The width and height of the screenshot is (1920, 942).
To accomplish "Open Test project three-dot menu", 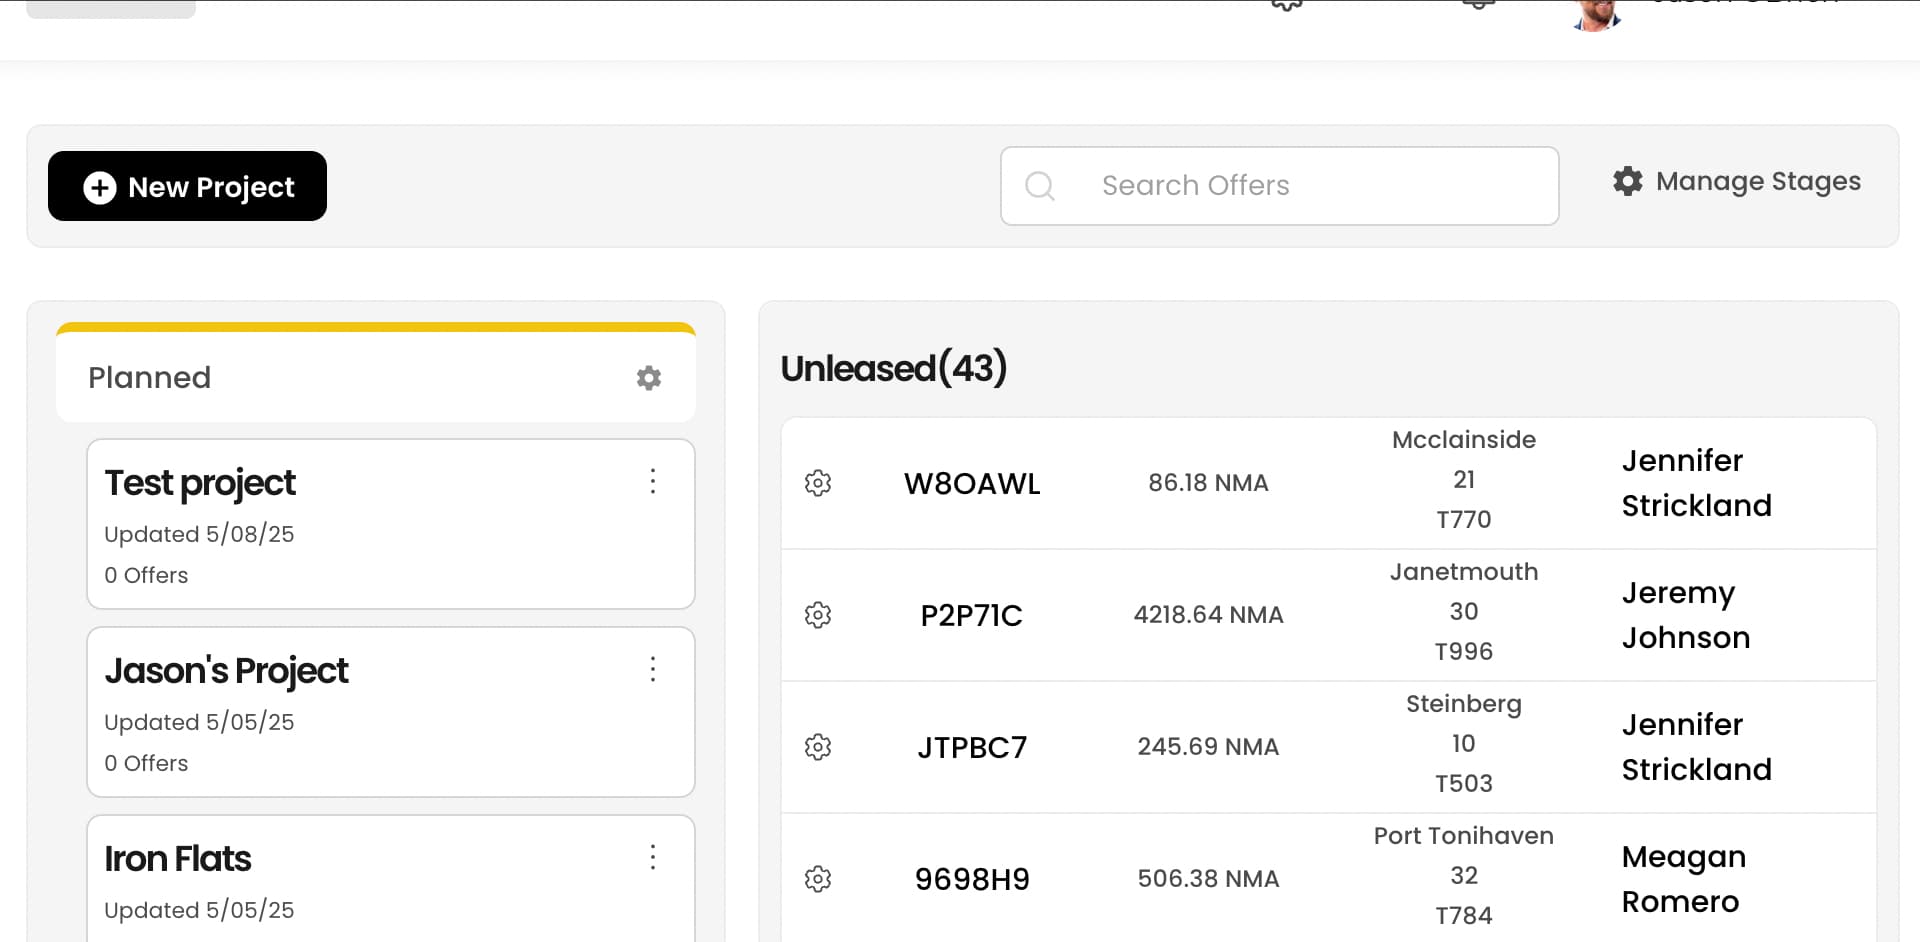I will click(x=653, y=481).
